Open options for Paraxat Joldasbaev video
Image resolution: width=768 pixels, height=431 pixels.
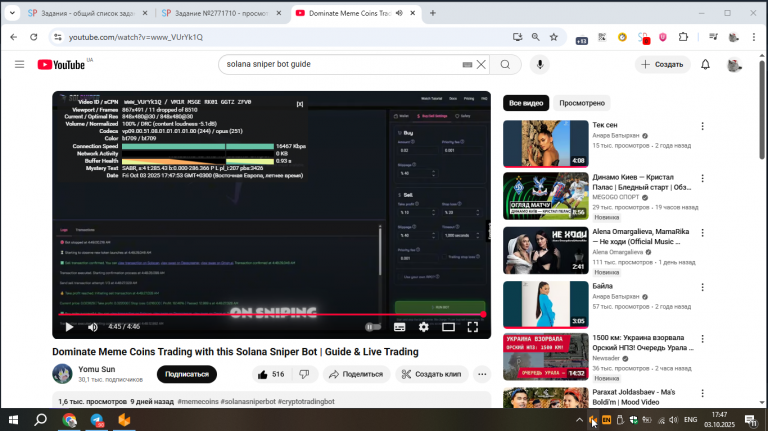coord(702,393)
